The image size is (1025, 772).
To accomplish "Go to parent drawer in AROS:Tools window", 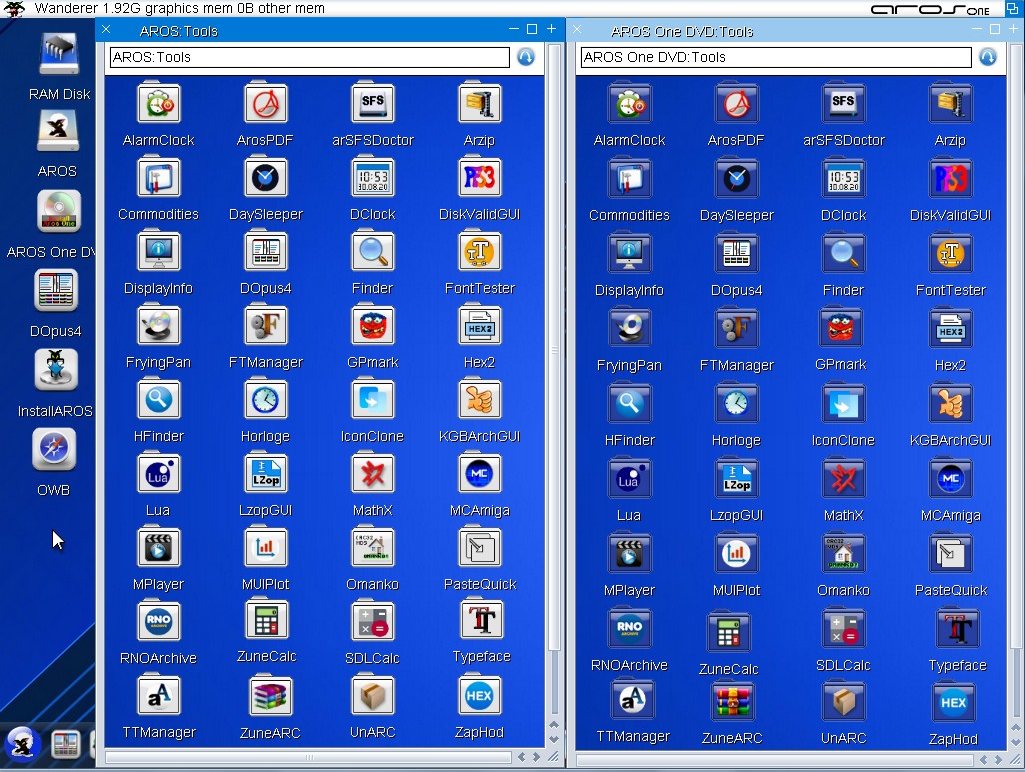I will click(x=526, y=58).
